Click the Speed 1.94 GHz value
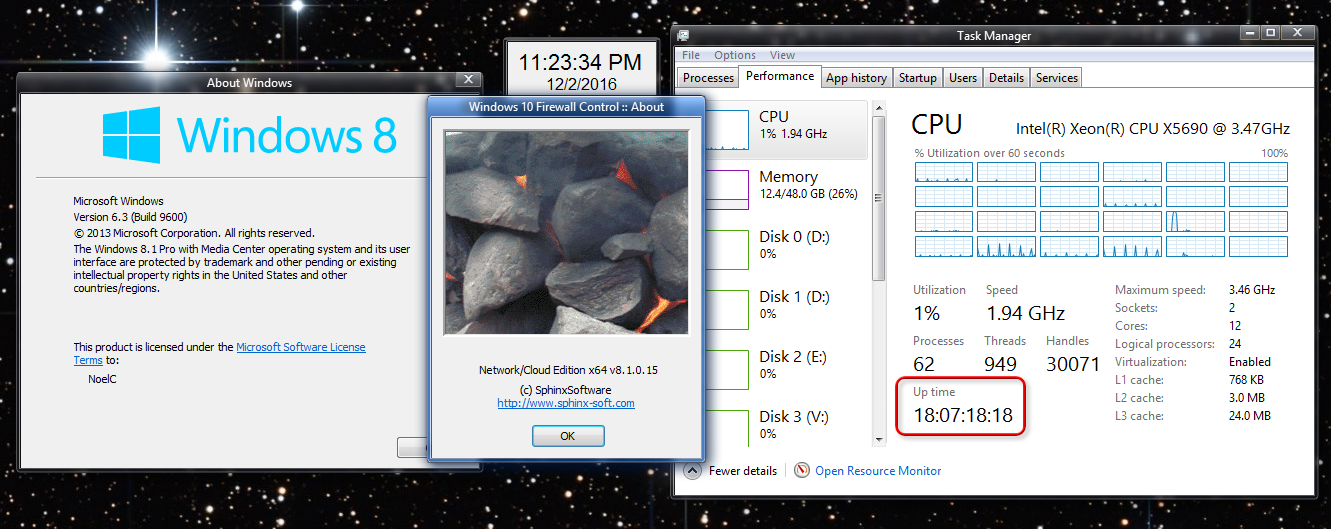Screen dimensions: 1331x529 1026,313
